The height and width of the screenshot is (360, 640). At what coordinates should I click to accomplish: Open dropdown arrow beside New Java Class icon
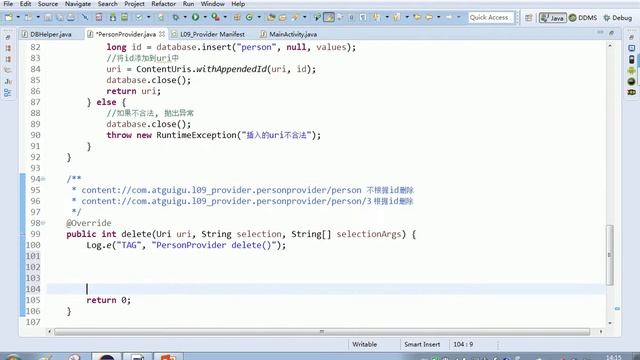259,18
